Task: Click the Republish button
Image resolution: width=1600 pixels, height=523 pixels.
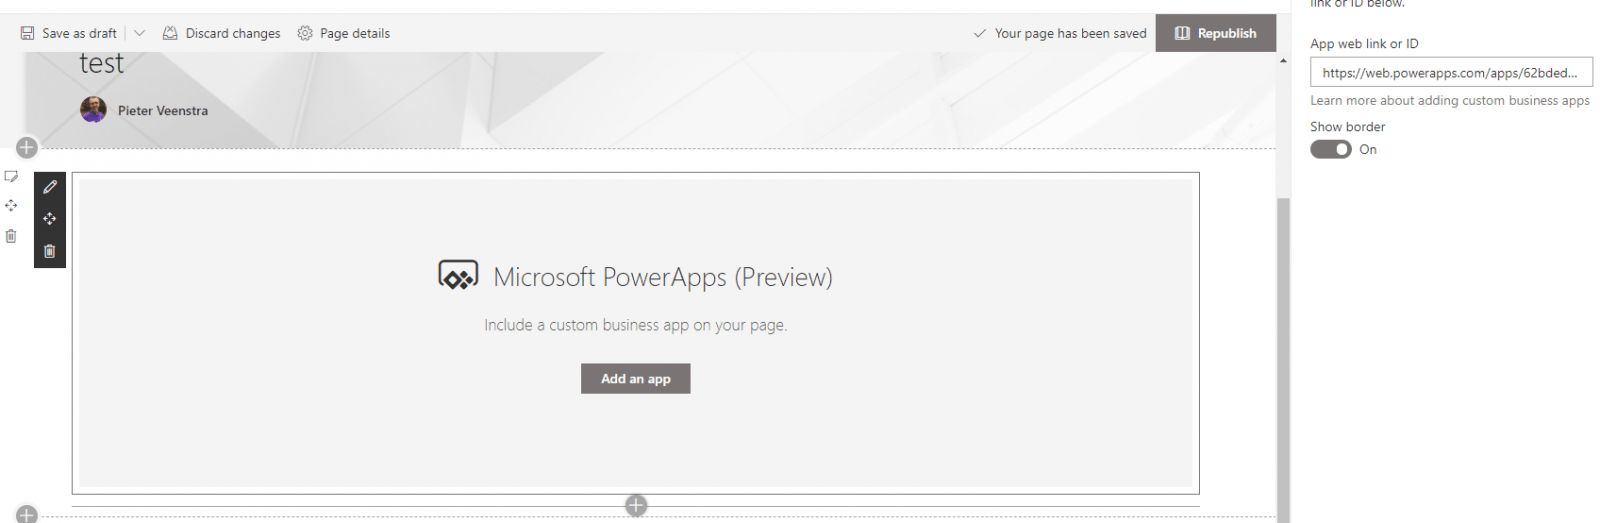Action: tap(1215, 33)
